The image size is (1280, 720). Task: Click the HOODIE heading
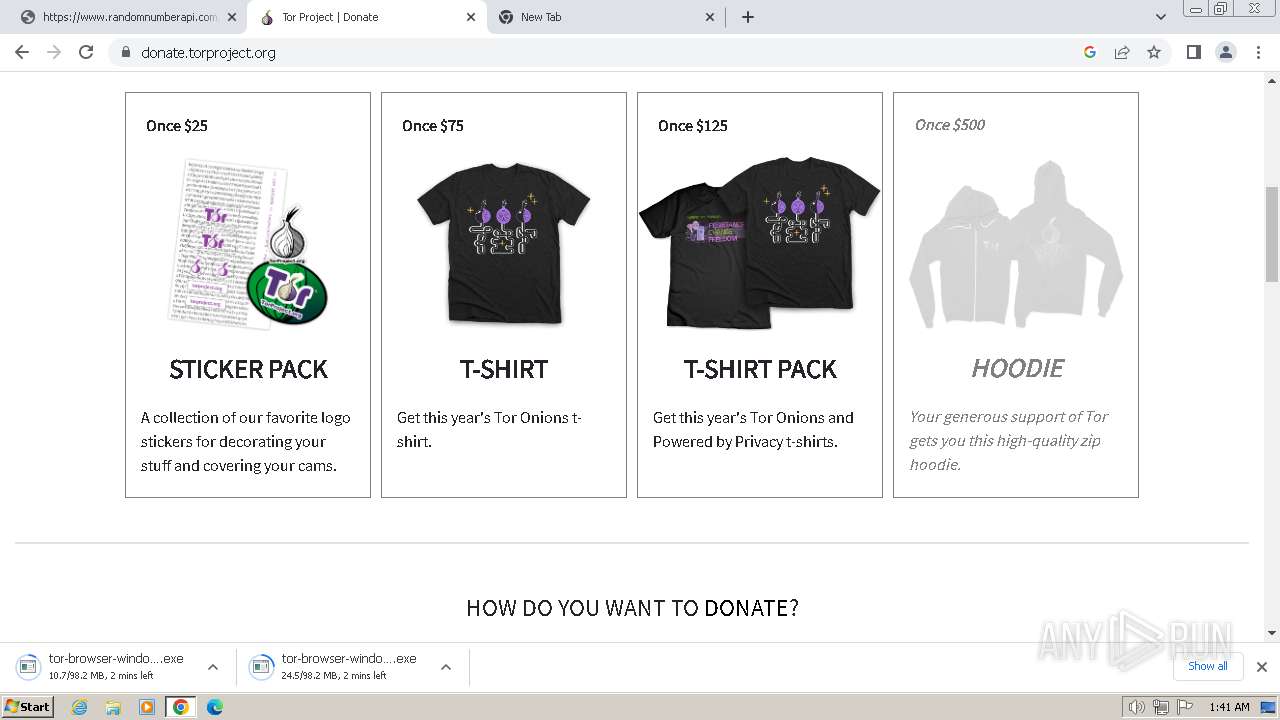[1018, 368]
